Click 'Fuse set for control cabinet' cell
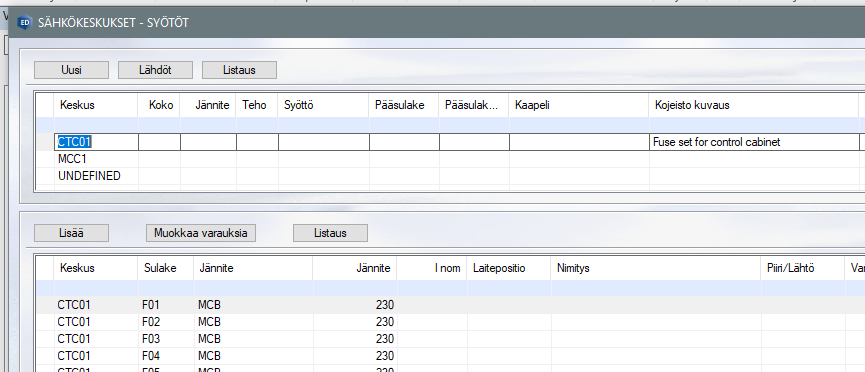This screenshot has width=865, height=372. point(754,142)
